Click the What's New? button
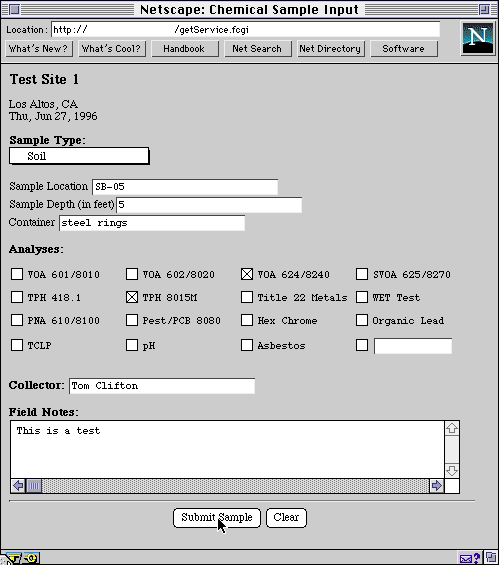The width and height of the screenshot is (499, 565). pos(39,49)
